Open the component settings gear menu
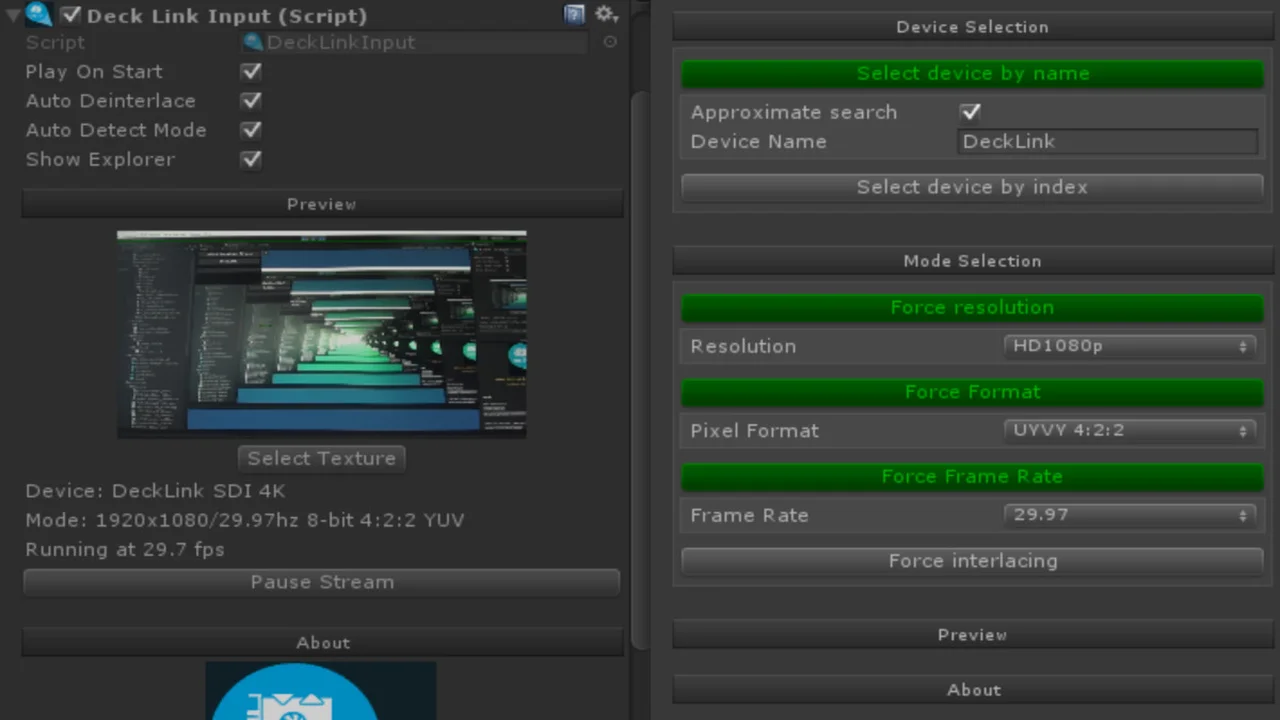Image resolution: width=1280 pixels, height=720 pixels. coord(605,14)
